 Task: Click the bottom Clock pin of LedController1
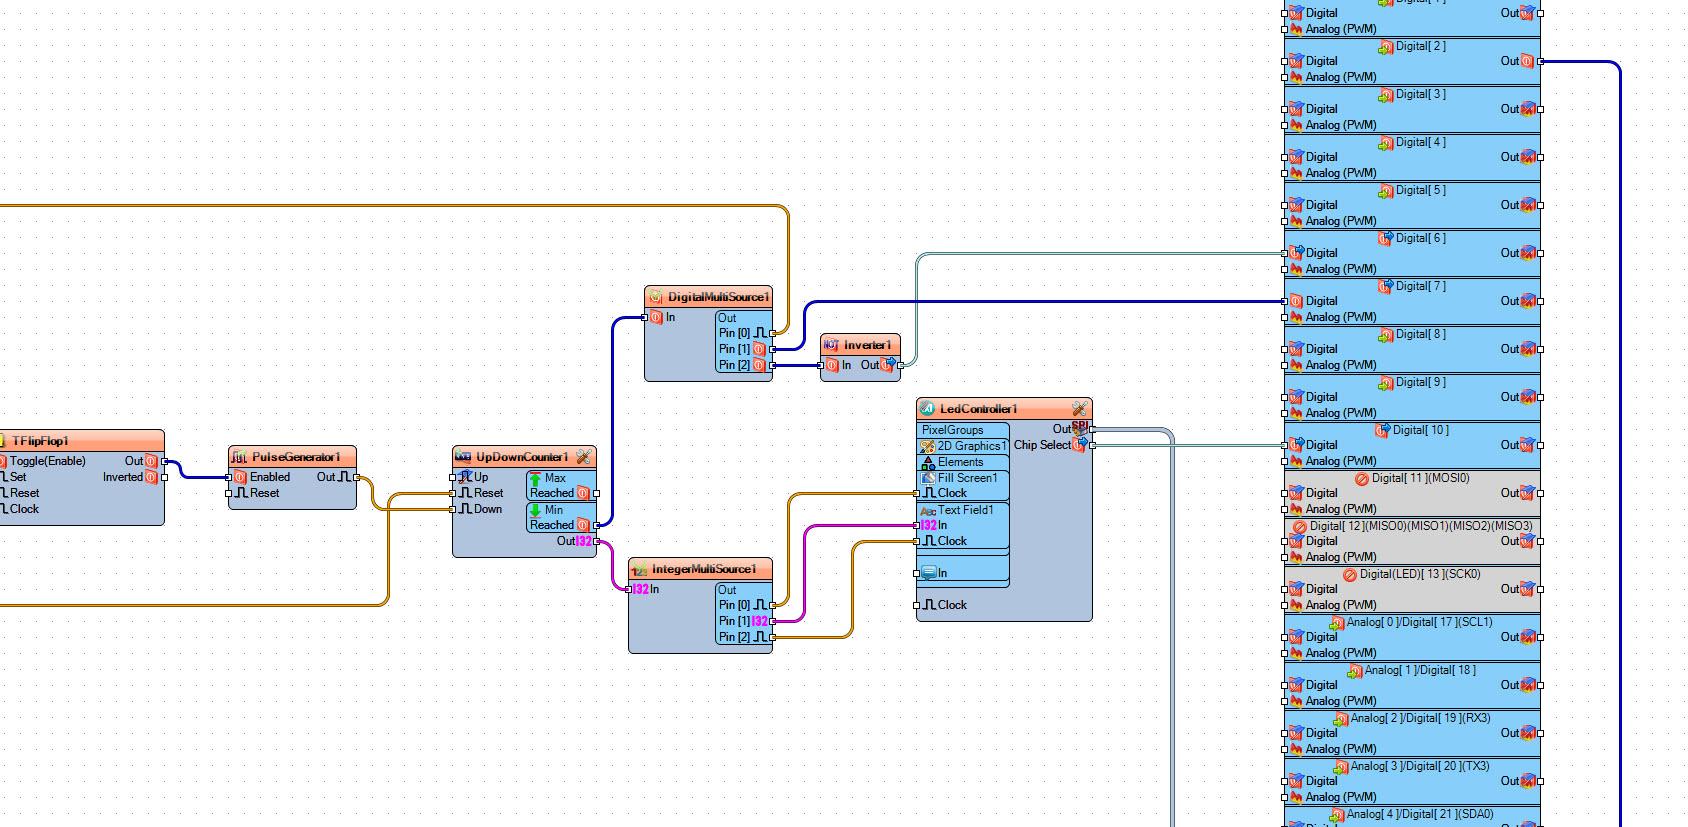[944, 605]
